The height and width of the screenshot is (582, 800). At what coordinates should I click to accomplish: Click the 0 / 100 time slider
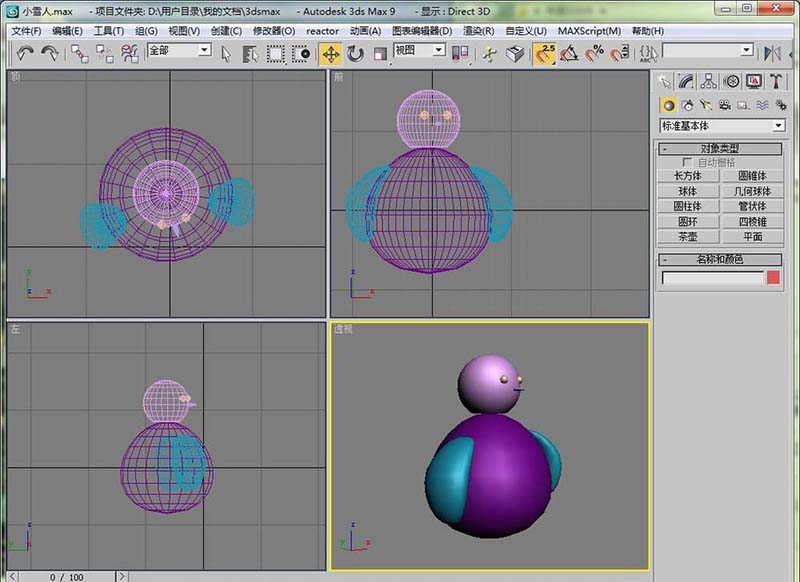(66, 577)
